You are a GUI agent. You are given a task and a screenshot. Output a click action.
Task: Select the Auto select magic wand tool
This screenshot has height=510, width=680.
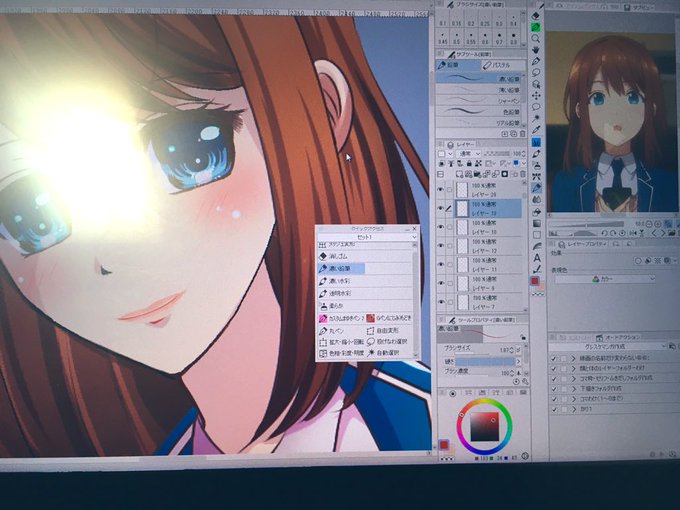[536, 118]
